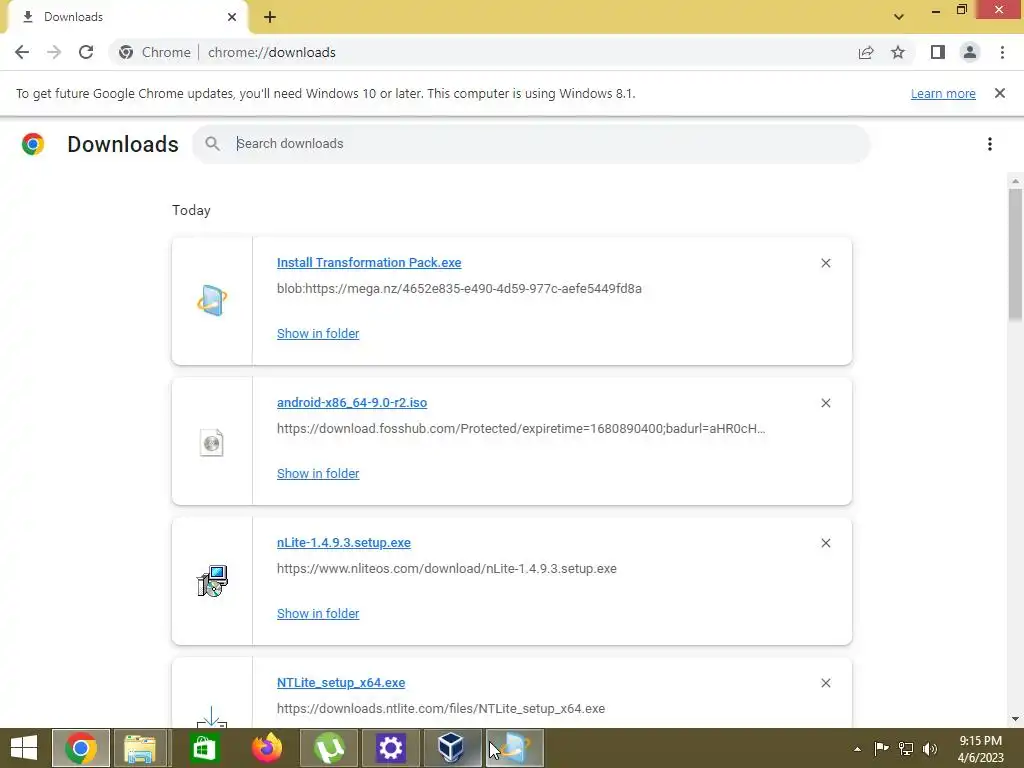Open the volume speaker icon
Image resolution: width=1024 pixels, height=768 pixels.
coord(930,748)
